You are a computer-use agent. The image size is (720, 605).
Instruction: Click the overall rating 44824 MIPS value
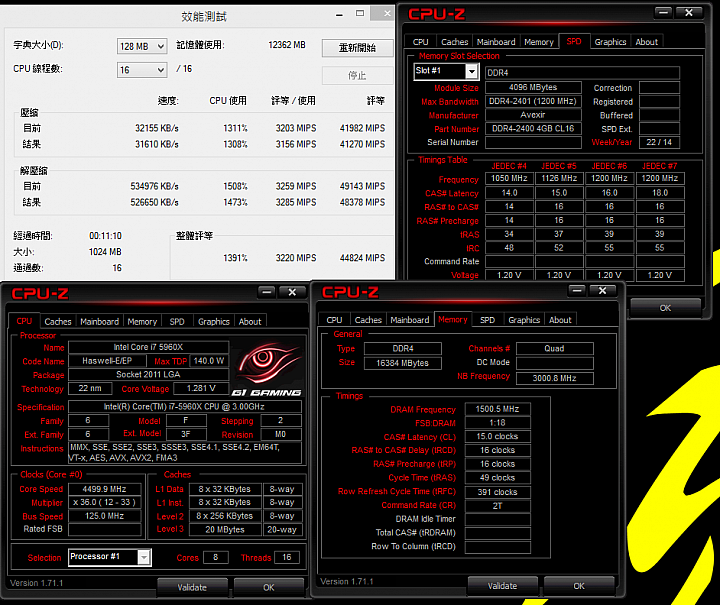pos(362,258)
